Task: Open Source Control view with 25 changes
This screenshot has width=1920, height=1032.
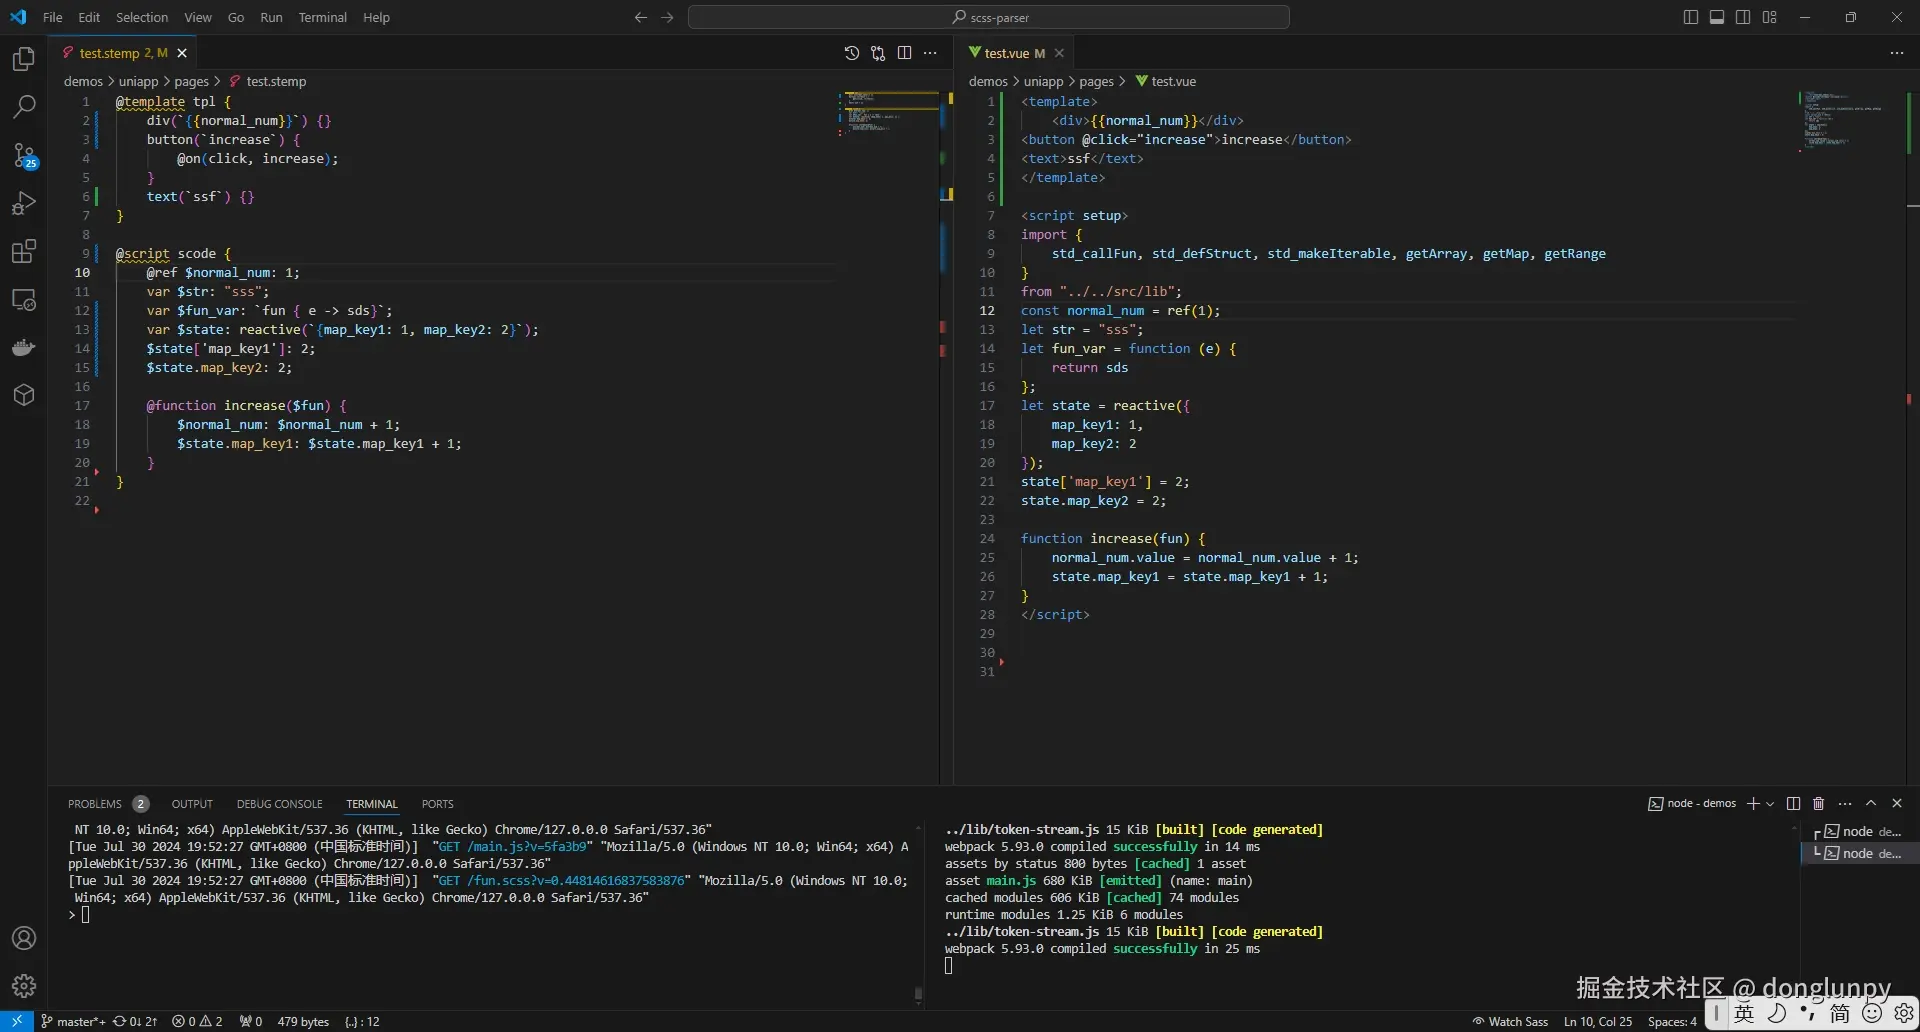Action: pos(24,155)
